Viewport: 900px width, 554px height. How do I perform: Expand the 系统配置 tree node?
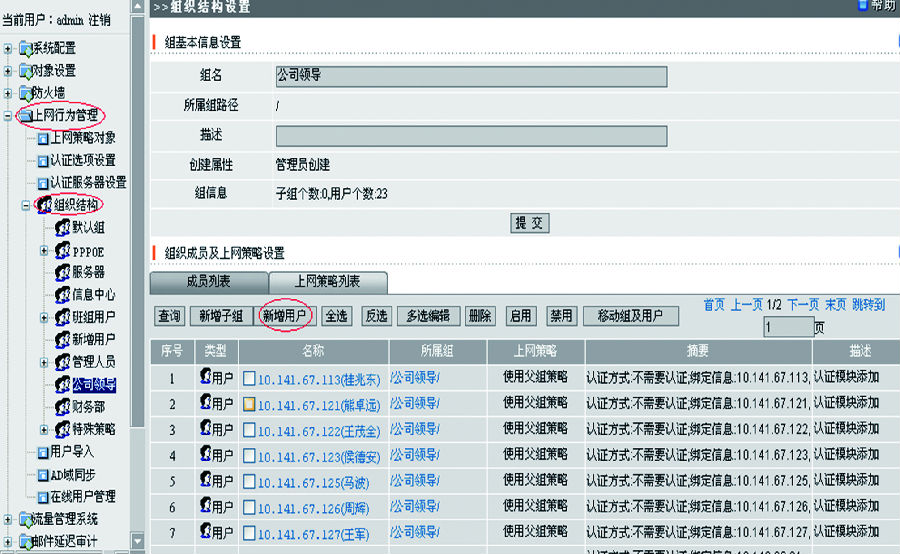tap(8, 48)
